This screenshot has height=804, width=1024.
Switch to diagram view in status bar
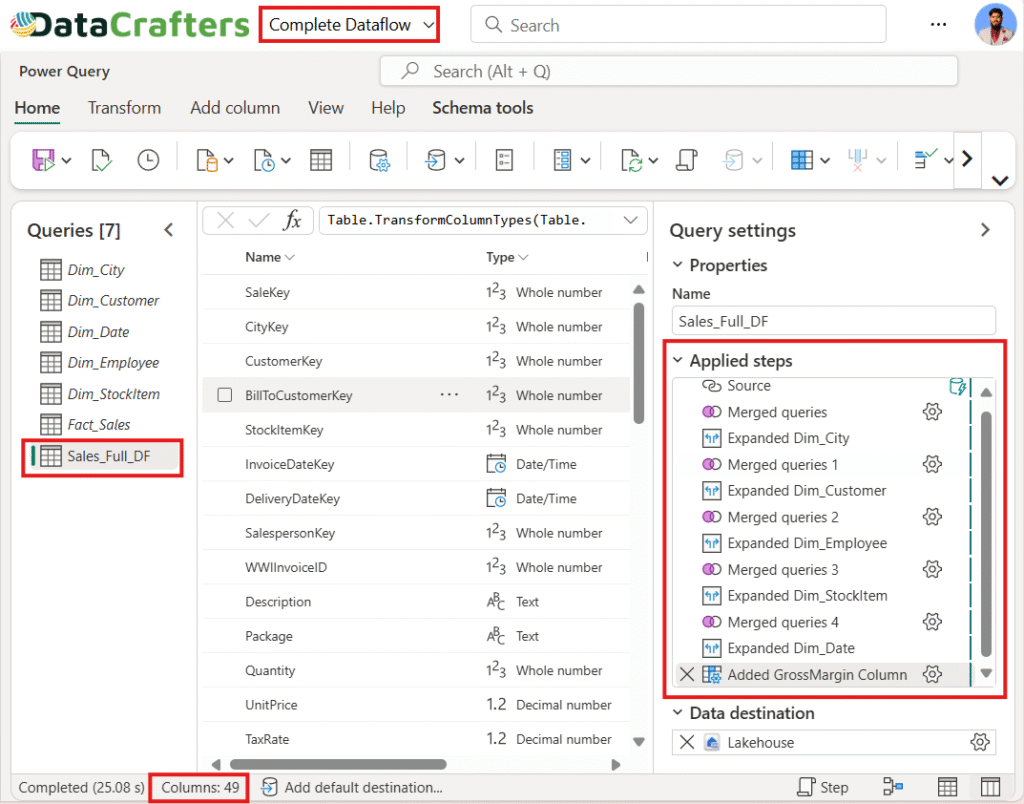coord(894,787)
